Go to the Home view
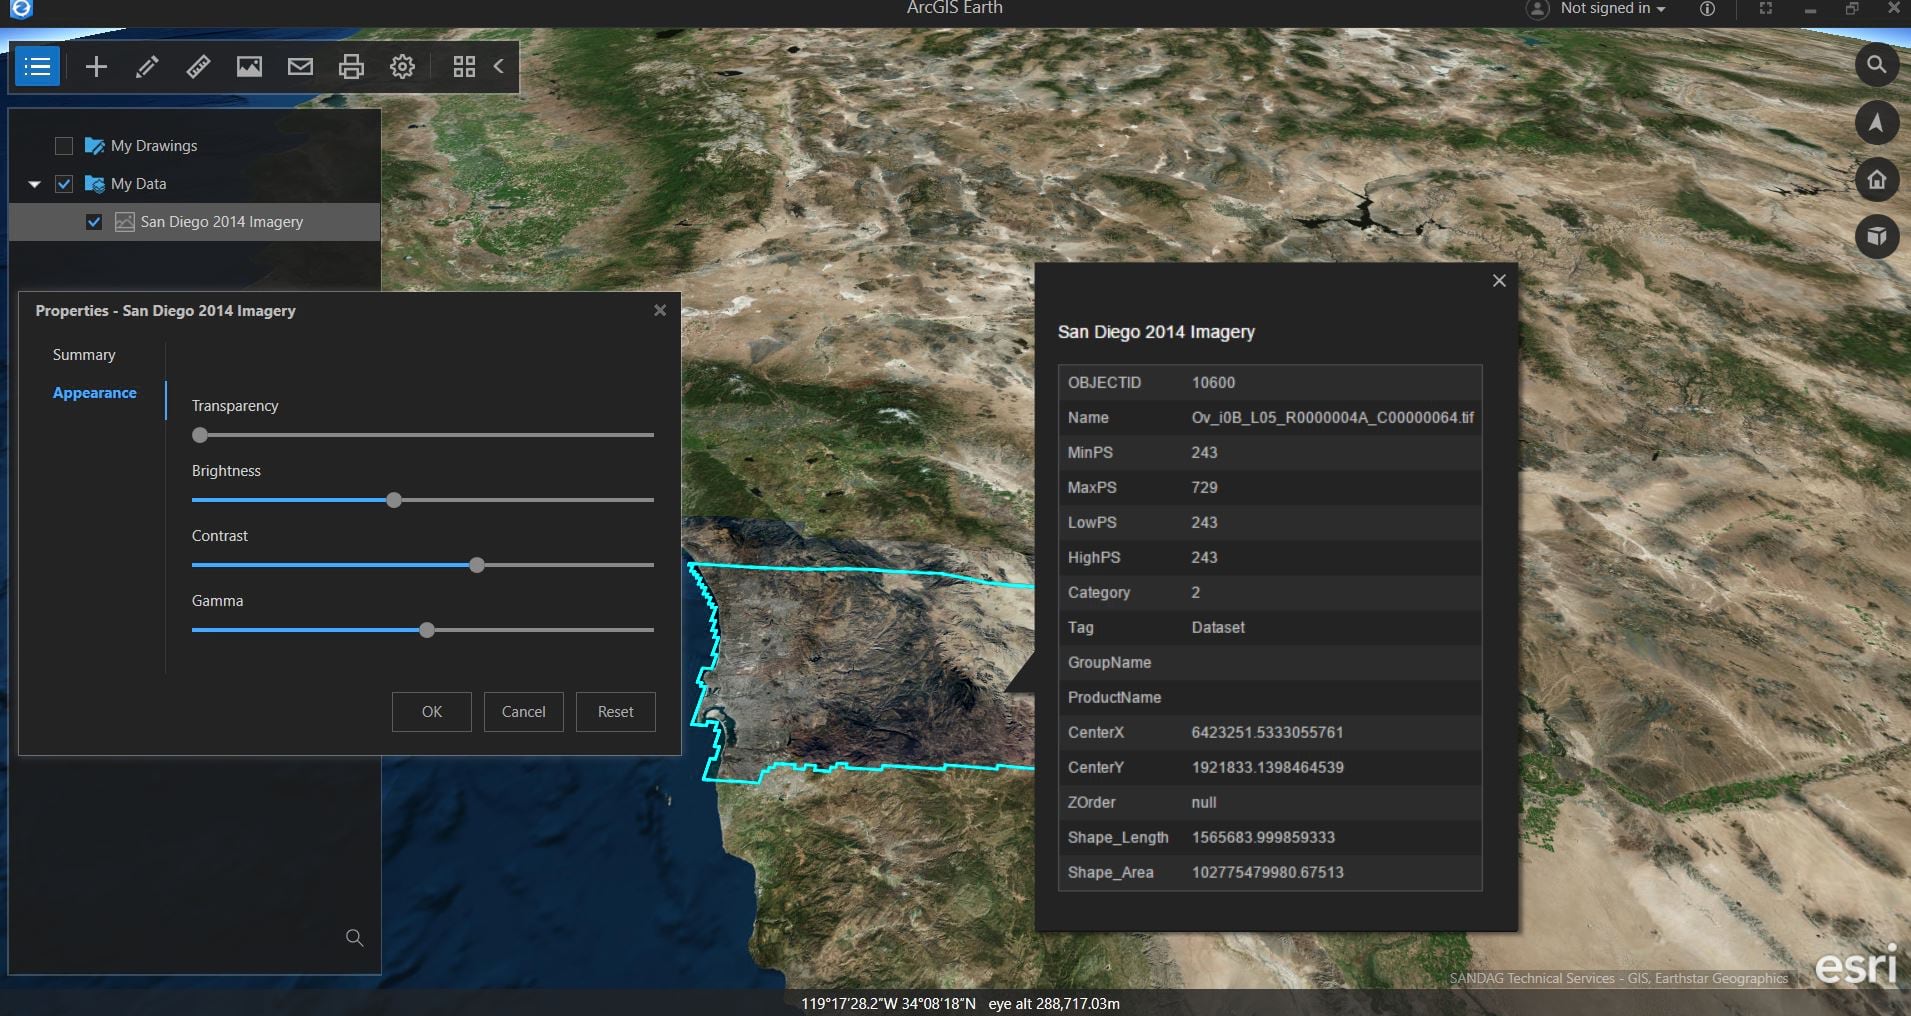 tap(1877, 180)
